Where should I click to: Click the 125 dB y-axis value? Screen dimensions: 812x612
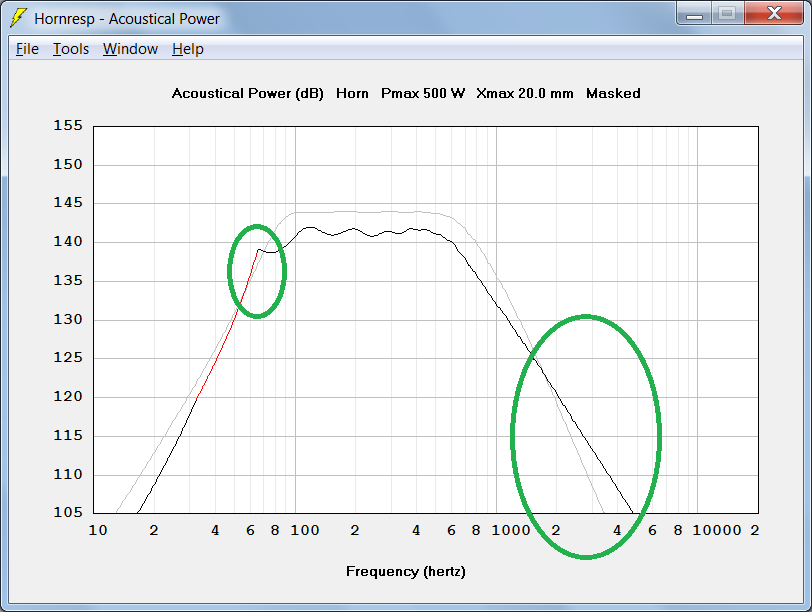[68, 358]
